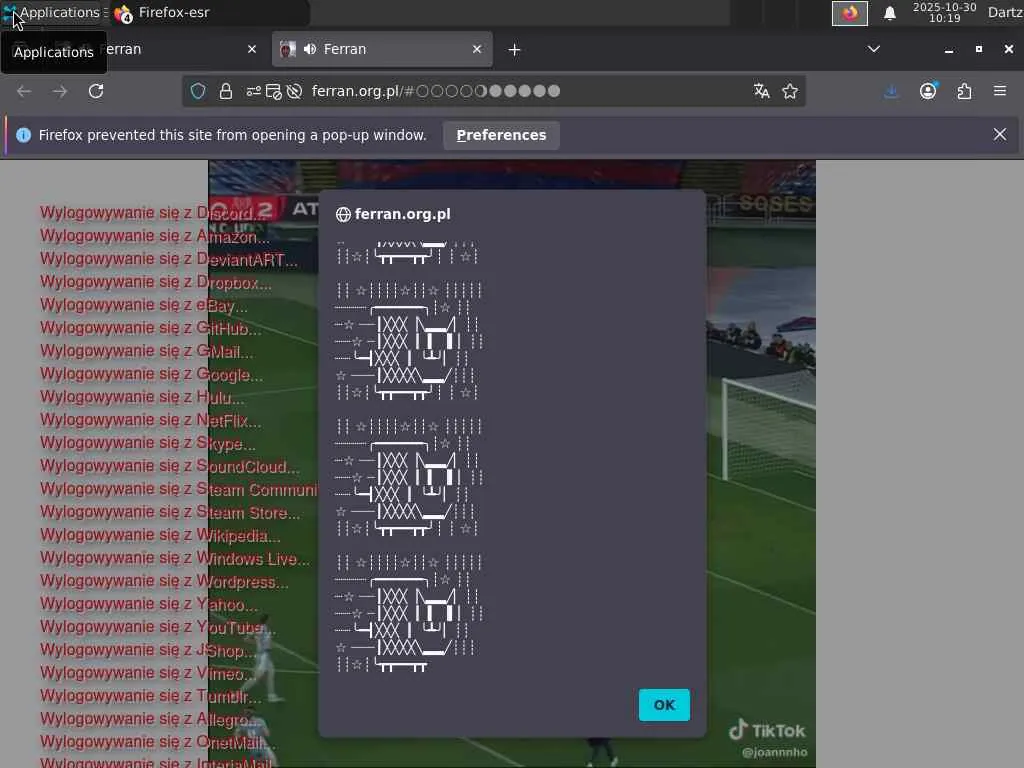Click 'Wylogowywanie się z Yahoo...' text
The image size is (1024, 768).
pyautogui.click(x=149, y=604)
